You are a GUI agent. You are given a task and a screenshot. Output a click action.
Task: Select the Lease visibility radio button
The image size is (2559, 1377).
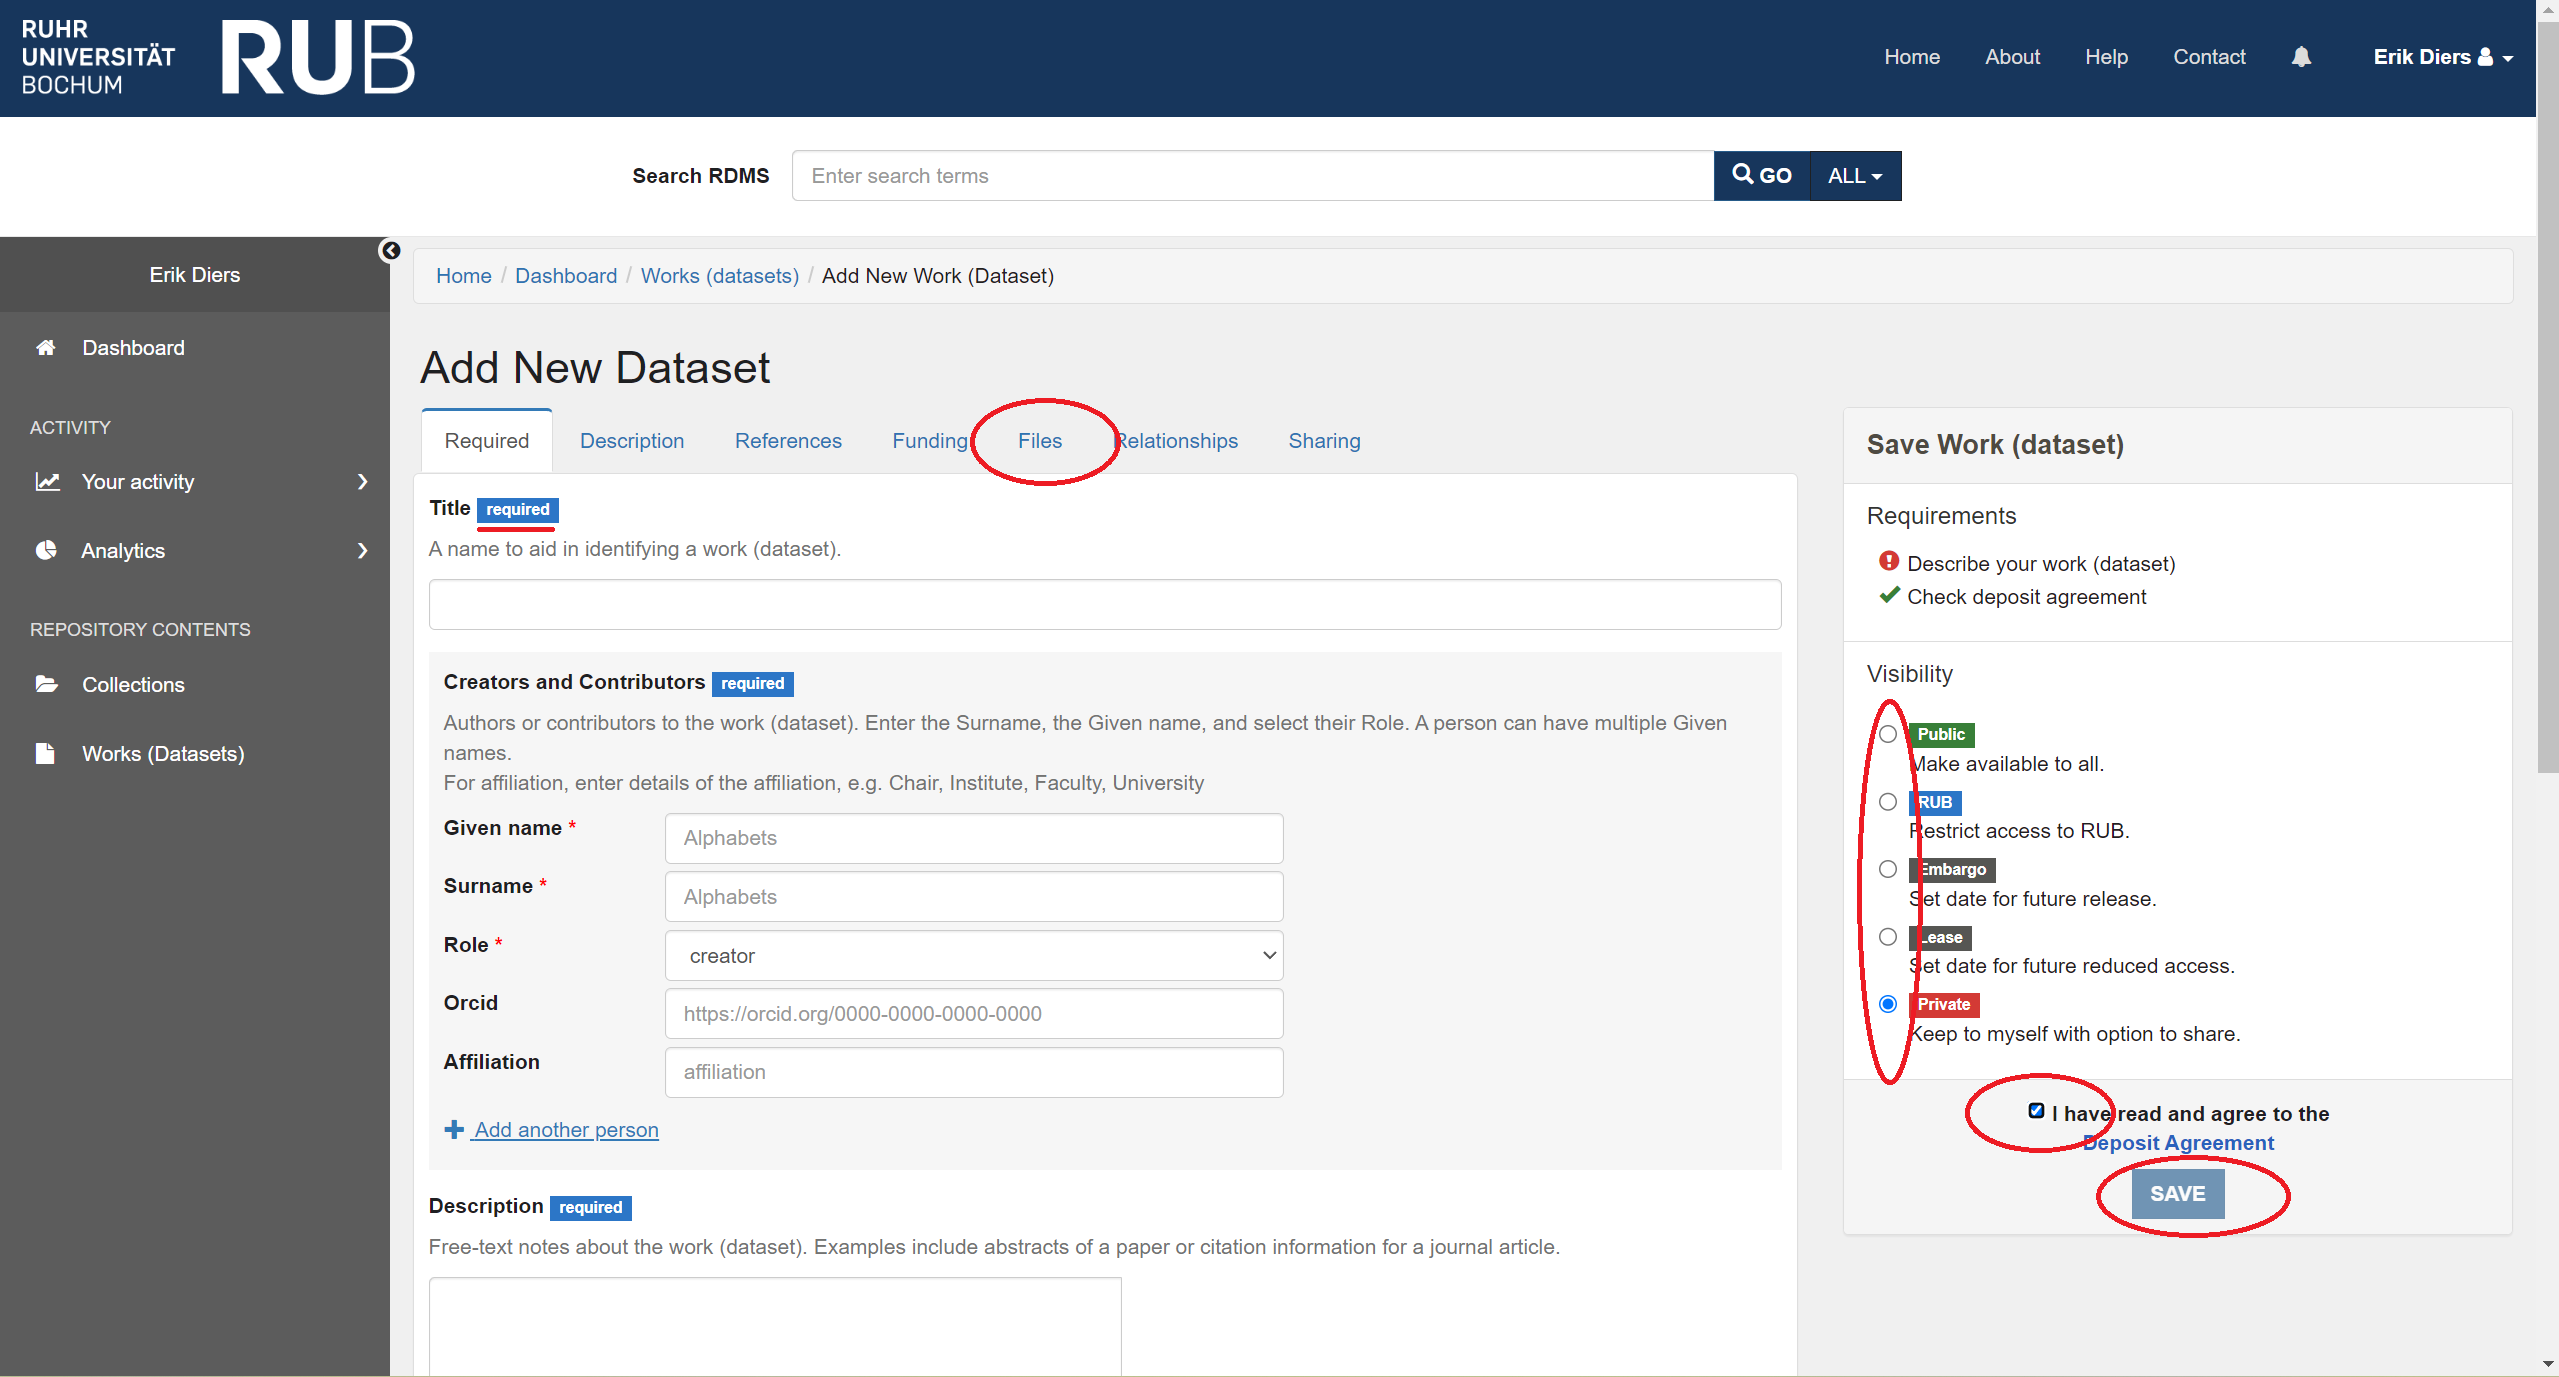1888,937
